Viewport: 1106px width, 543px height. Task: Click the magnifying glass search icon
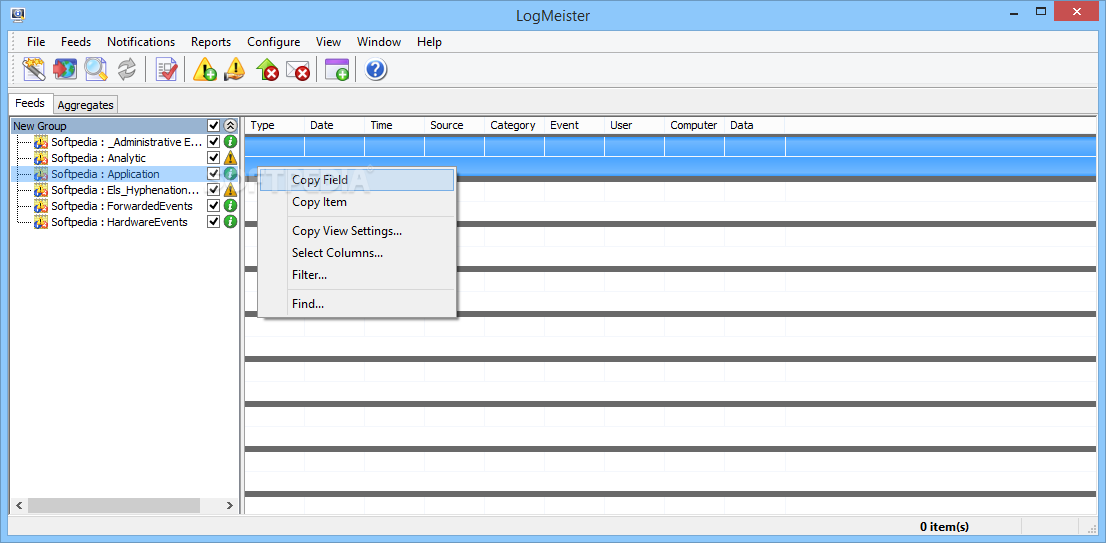pyautogui.click(x=95, y=69)
